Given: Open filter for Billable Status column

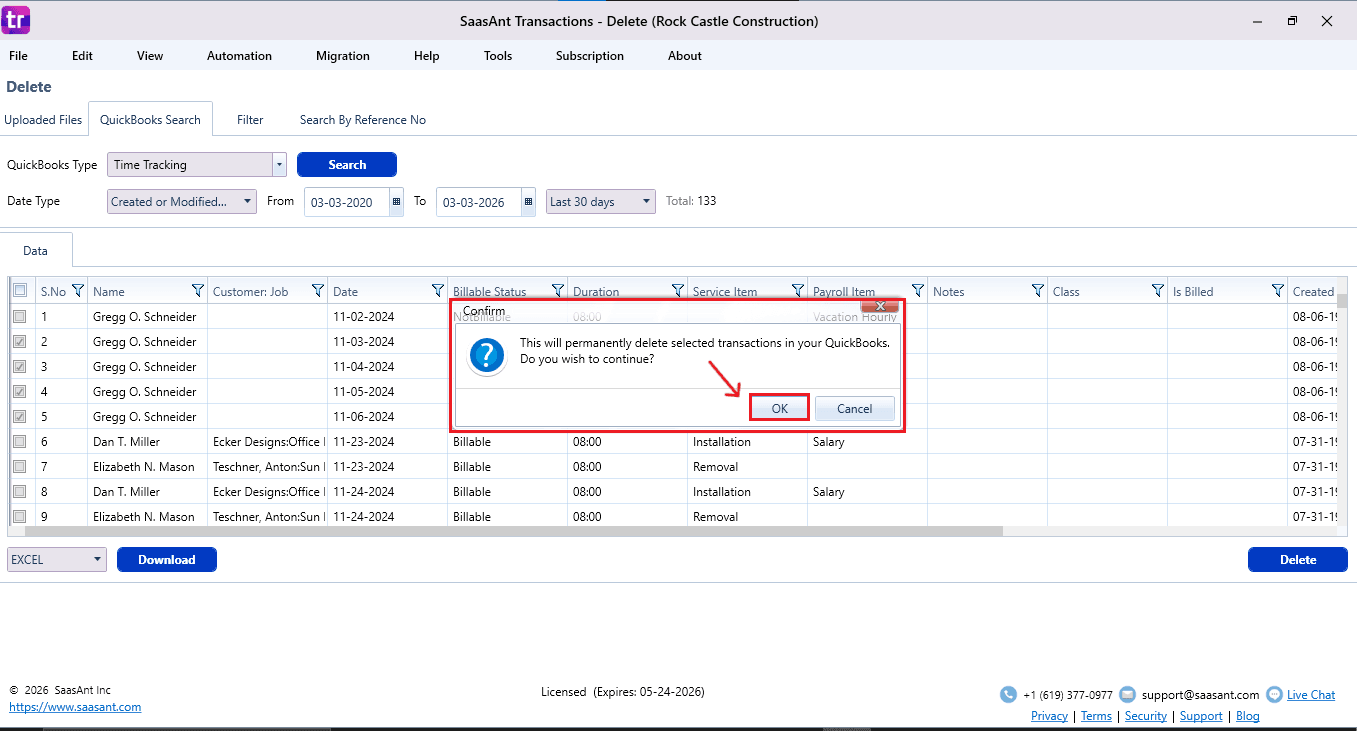Looking at the screenshot, I should 558,291.
